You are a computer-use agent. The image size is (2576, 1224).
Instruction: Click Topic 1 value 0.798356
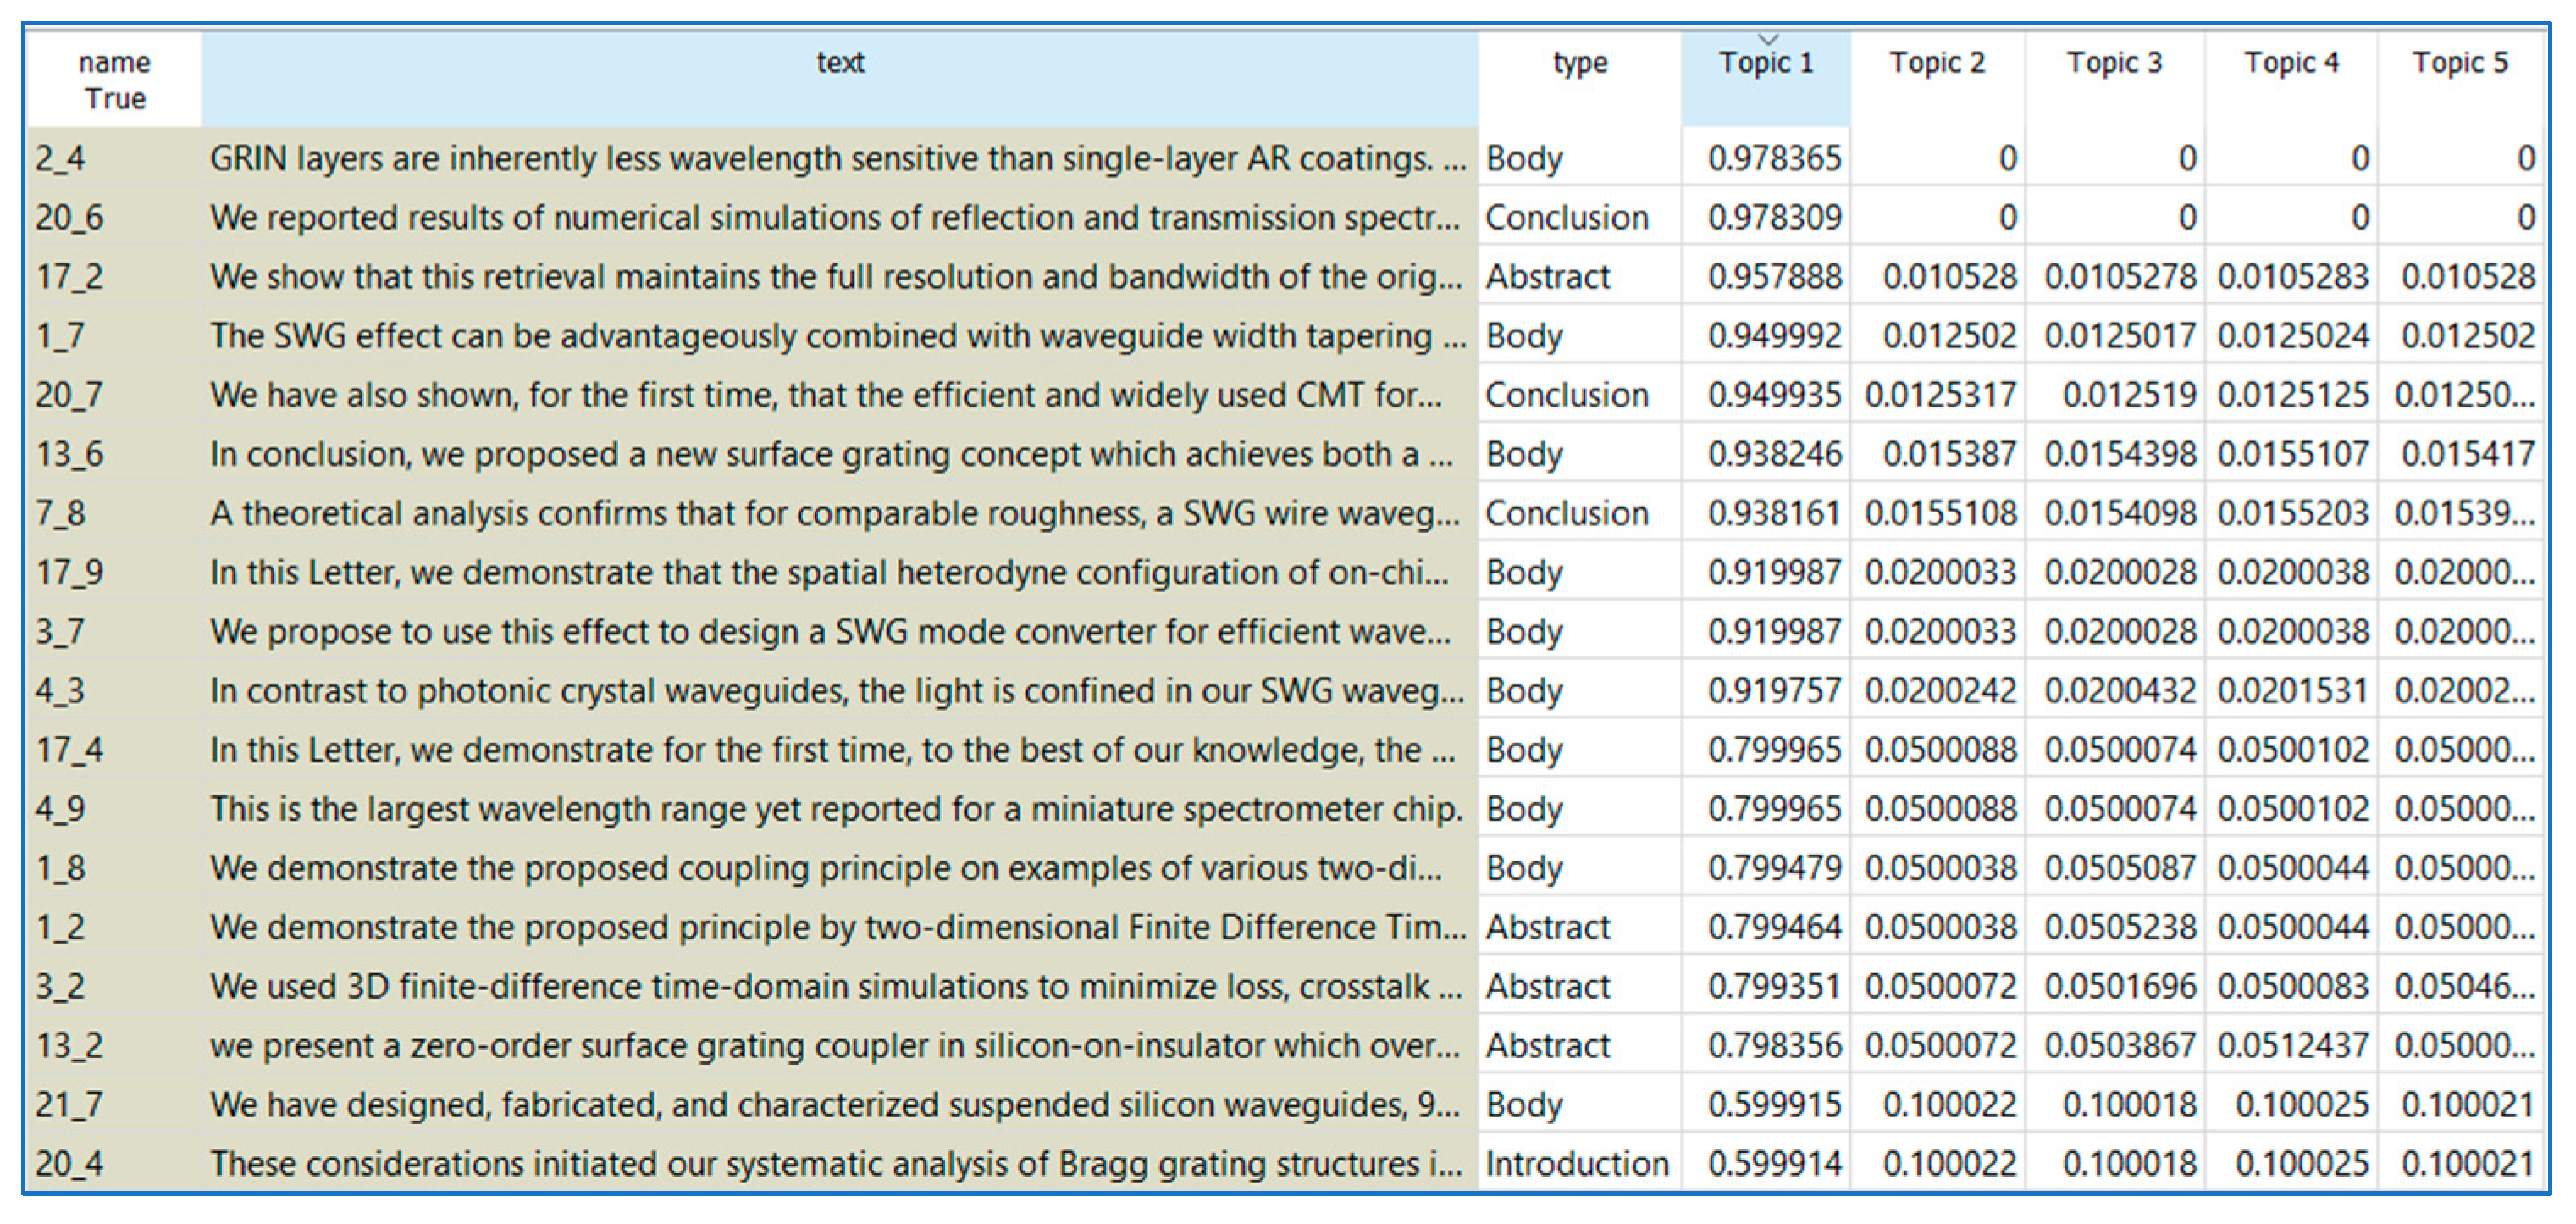pyautogui.click(x=1774, y=1045)
